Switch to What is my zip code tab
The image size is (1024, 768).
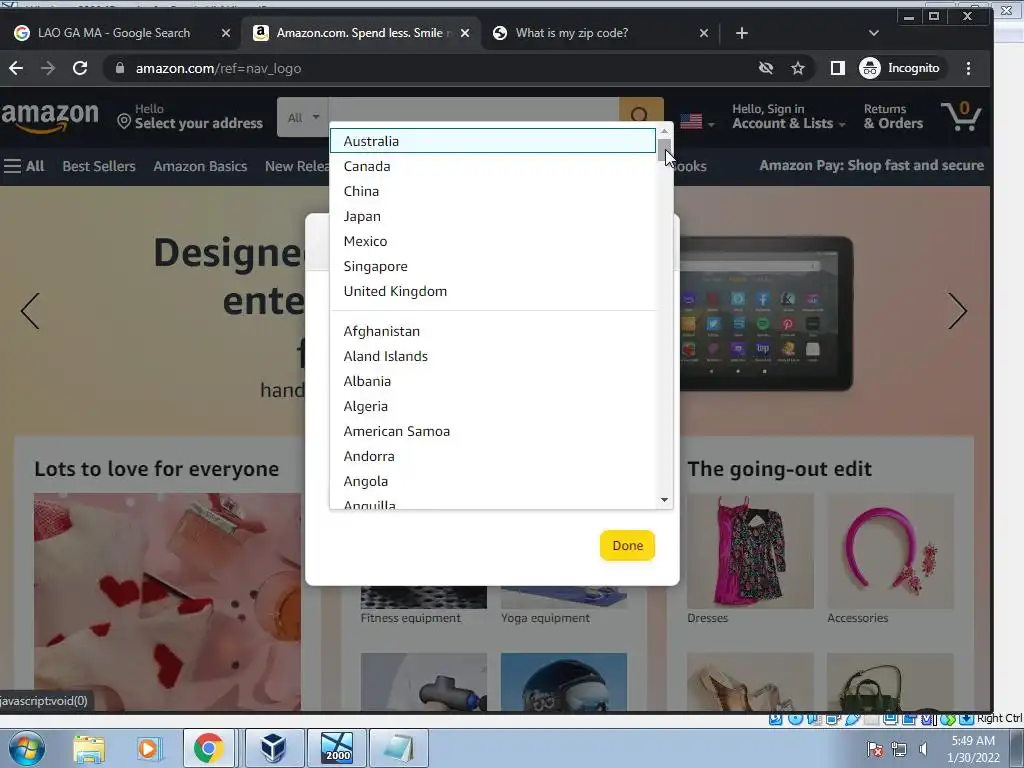coord(571,33)
